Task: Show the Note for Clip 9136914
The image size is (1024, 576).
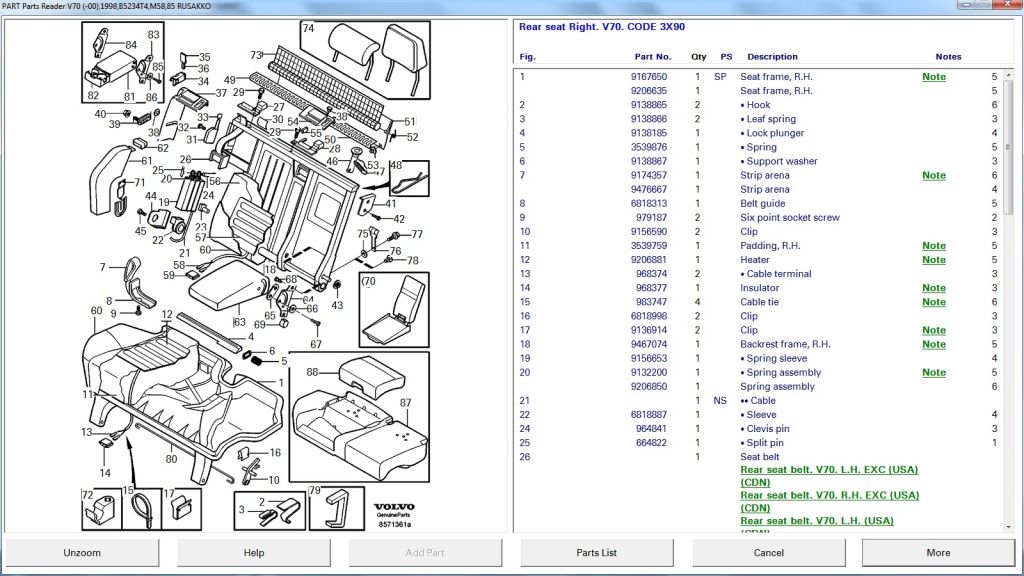Action: tap(934, 330)
